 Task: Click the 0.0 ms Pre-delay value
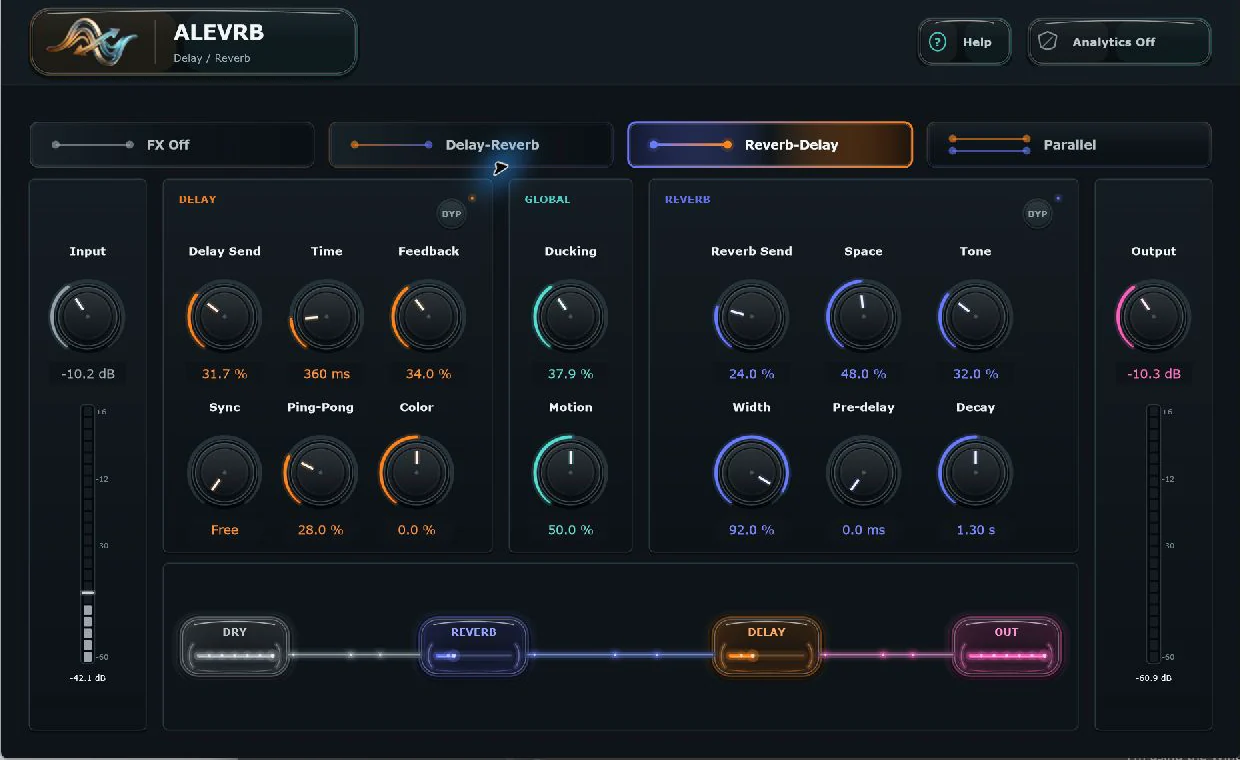click(x=863, y=530)
